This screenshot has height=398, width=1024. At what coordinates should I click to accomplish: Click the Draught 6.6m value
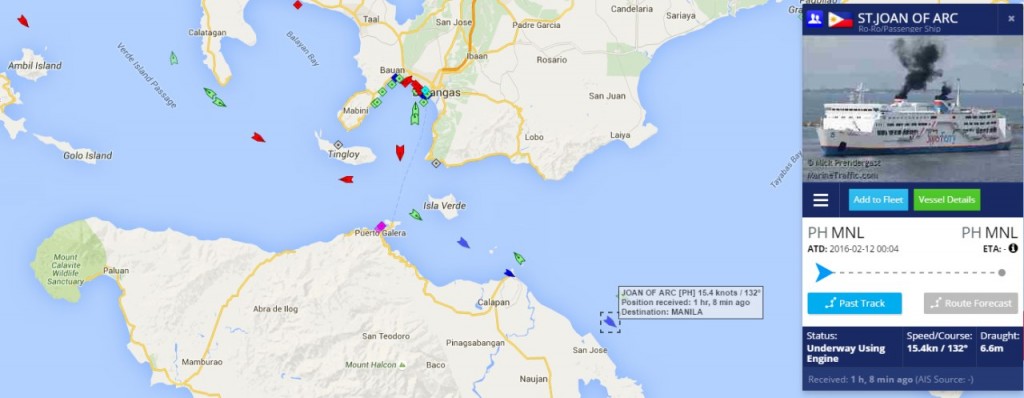tap(991, 348)
